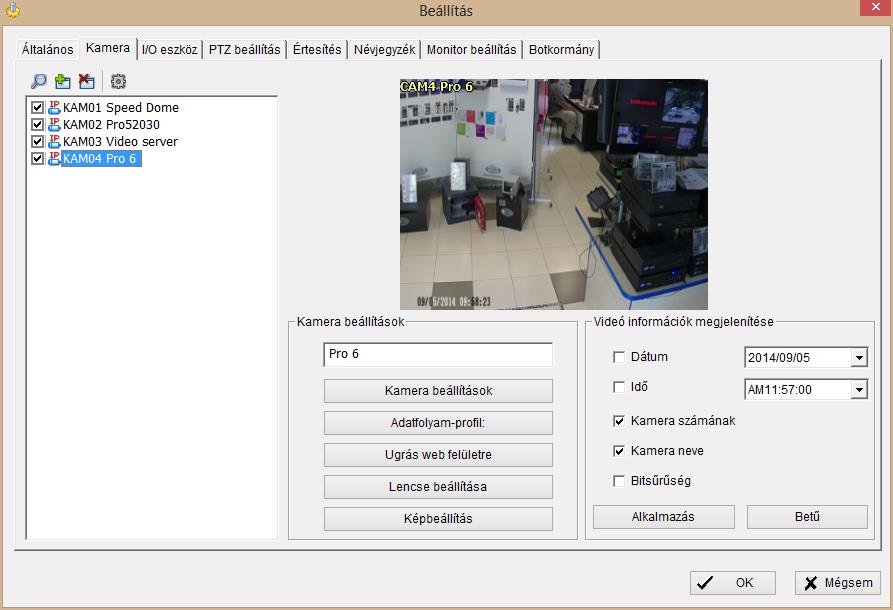Uncheck the KAM03 Video server checkbox
Image resolution: width=893 pixels, height=610 pixels.
tap(38, 141)
